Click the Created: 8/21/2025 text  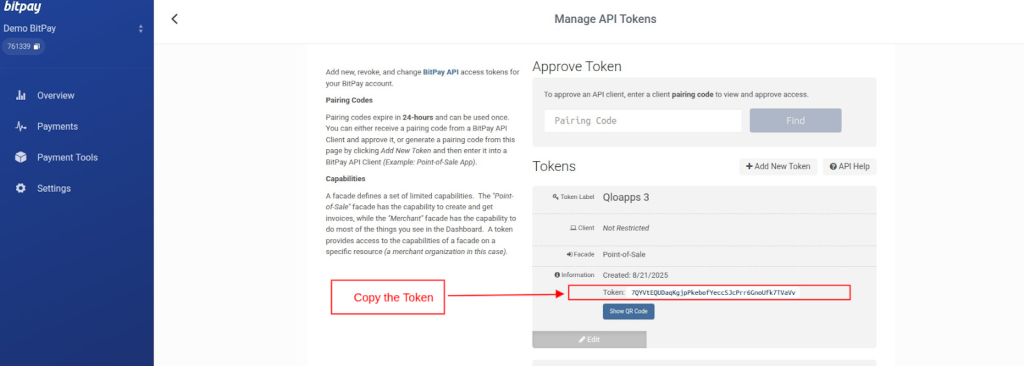click(x=635, y=275)
